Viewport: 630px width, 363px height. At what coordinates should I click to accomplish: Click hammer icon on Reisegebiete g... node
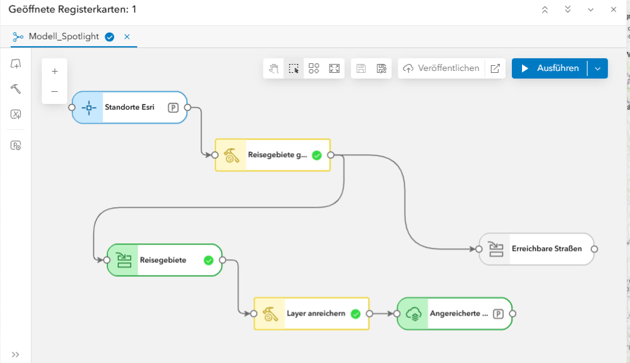231,156
